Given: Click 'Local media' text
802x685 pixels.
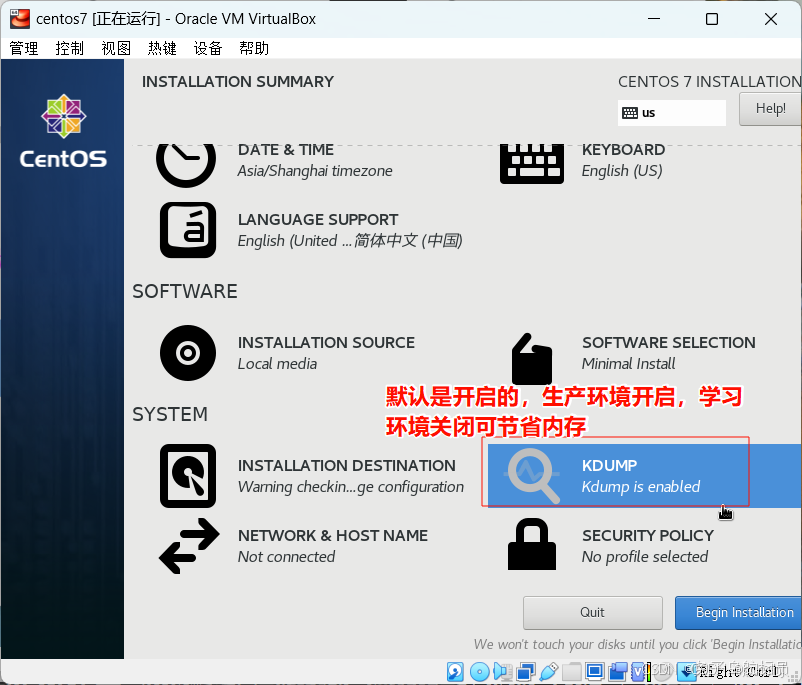Looking at the screenshot, I should [x=277, y=364].
